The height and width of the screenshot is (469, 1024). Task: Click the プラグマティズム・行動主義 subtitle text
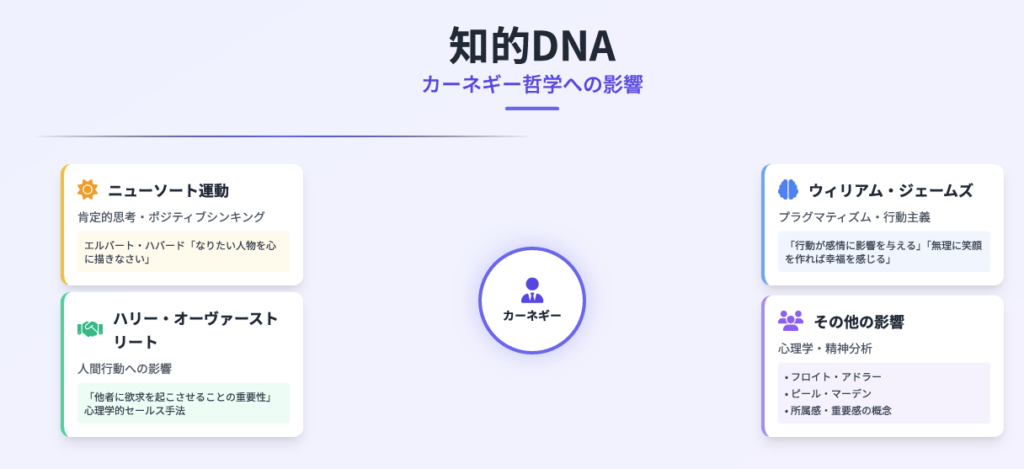pos(854,216)
